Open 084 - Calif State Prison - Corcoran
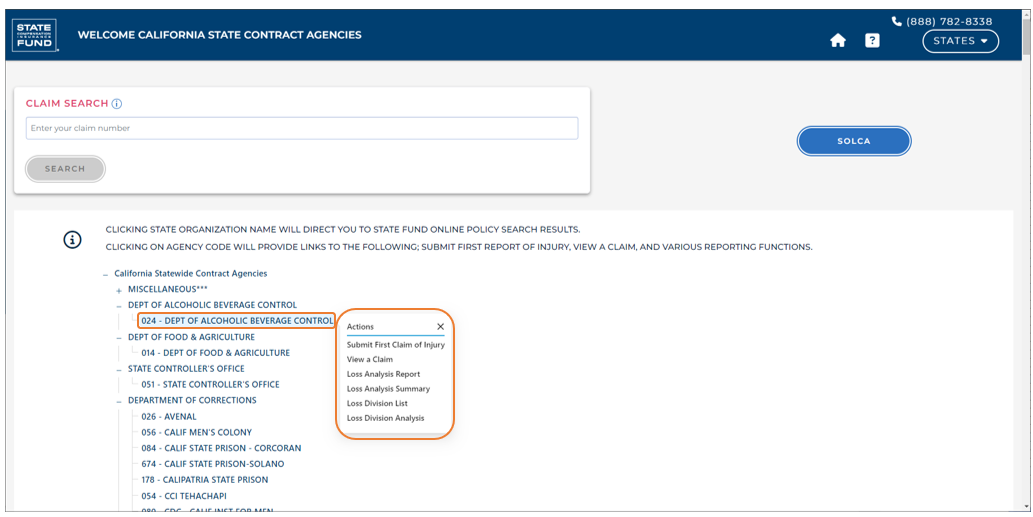The width and height of the screenshot is (1033, 517). 221,448
